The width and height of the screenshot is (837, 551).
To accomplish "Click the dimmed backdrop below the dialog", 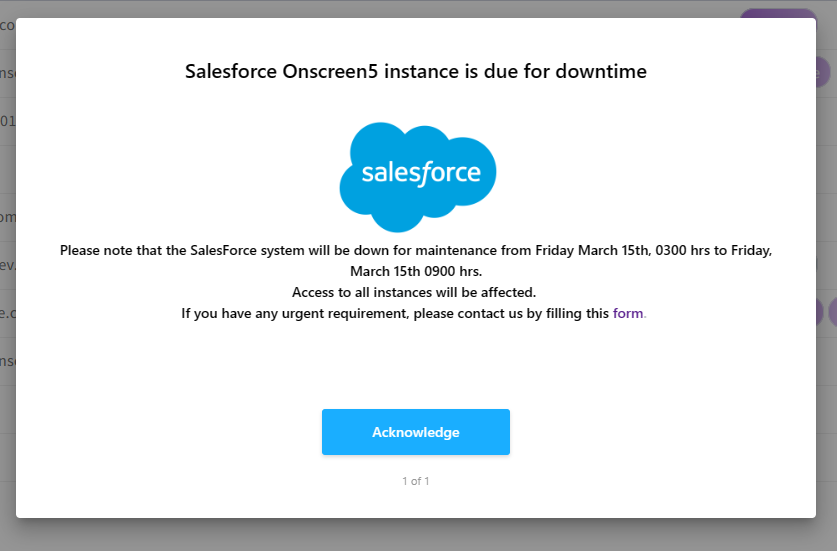I will tap(416, 535).
